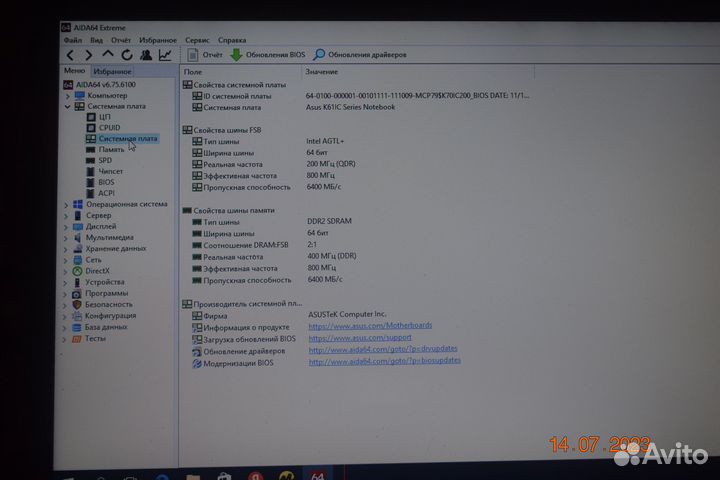The height and width of the screenshot is (480, 720).
Task: Open the Вид menu
Action: 96,40
